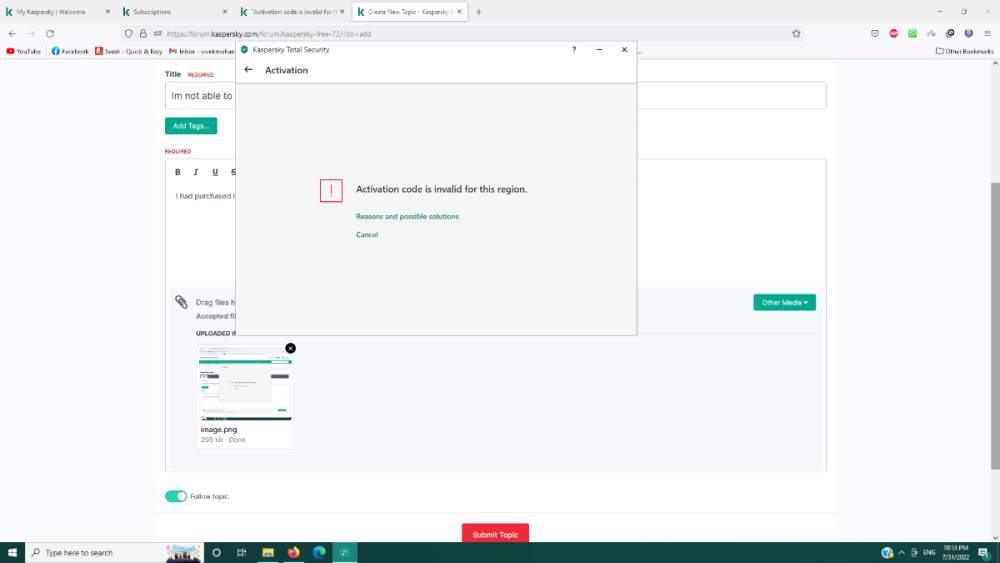This screenshot has height=563, width=1000.
Task: Open the Get Help tray icon
Action: coord(886,553)
